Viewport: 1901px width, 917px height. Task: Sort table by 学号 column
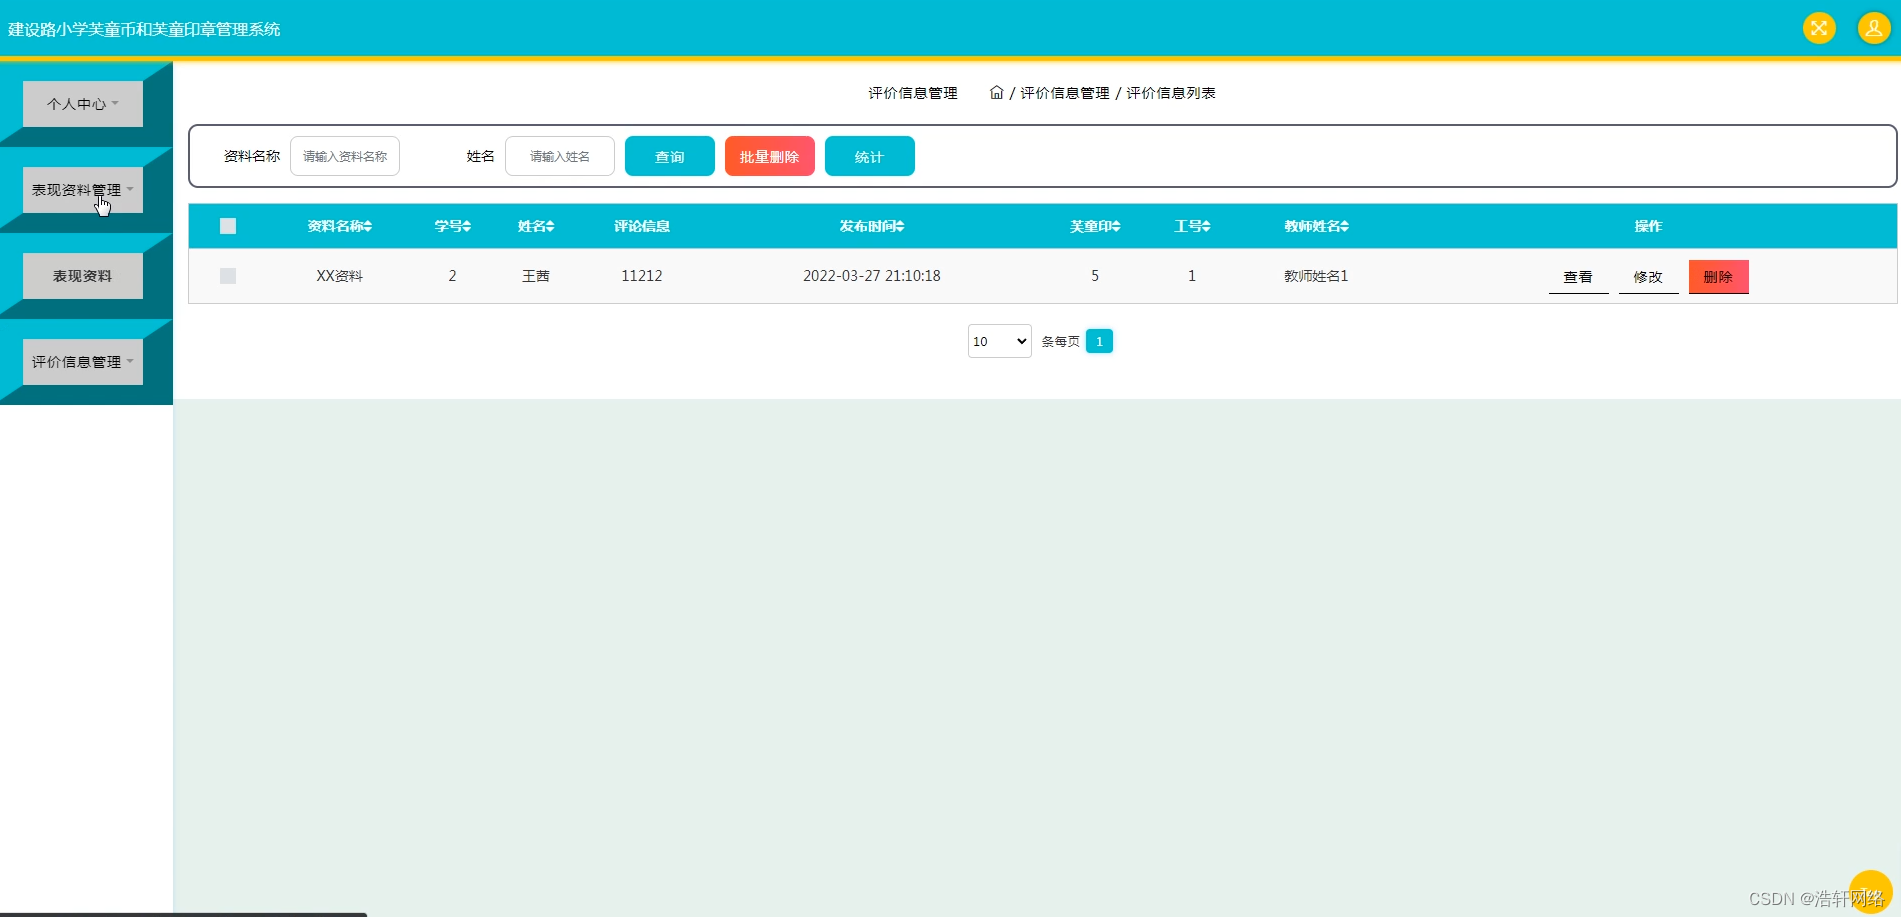453,226
